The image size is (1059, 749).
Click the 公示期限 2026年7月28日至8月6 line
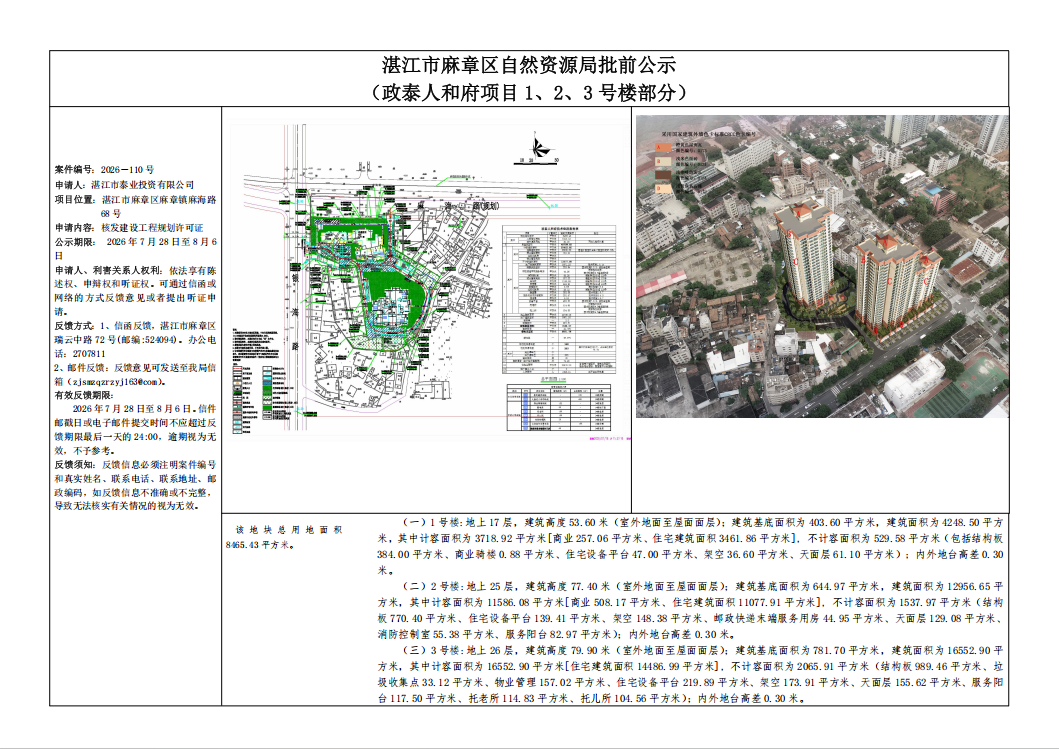pyautogui.click(x=135, y=241)
